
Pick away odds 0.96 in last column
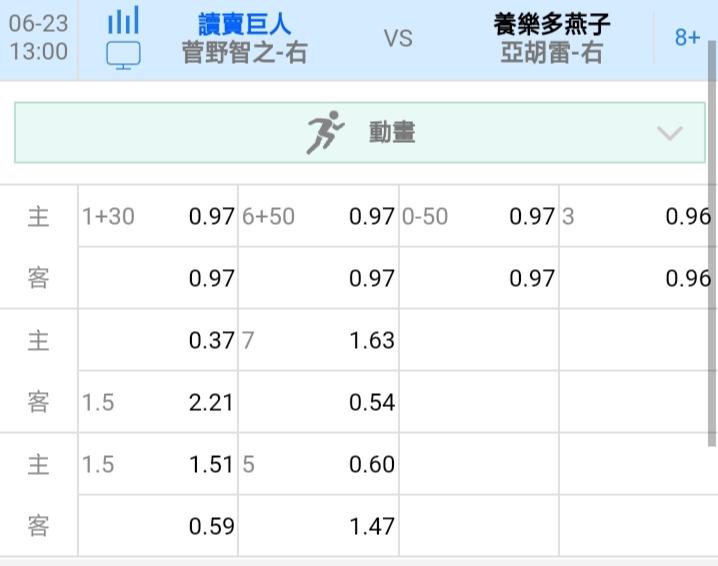(687, 278)
